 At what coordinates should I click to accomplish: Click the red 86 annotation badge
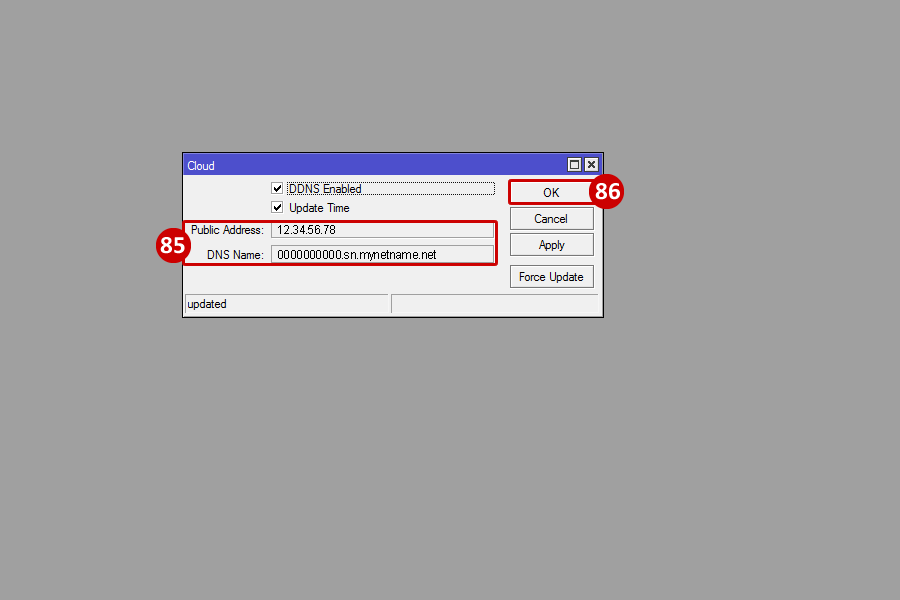click(607, 191)
